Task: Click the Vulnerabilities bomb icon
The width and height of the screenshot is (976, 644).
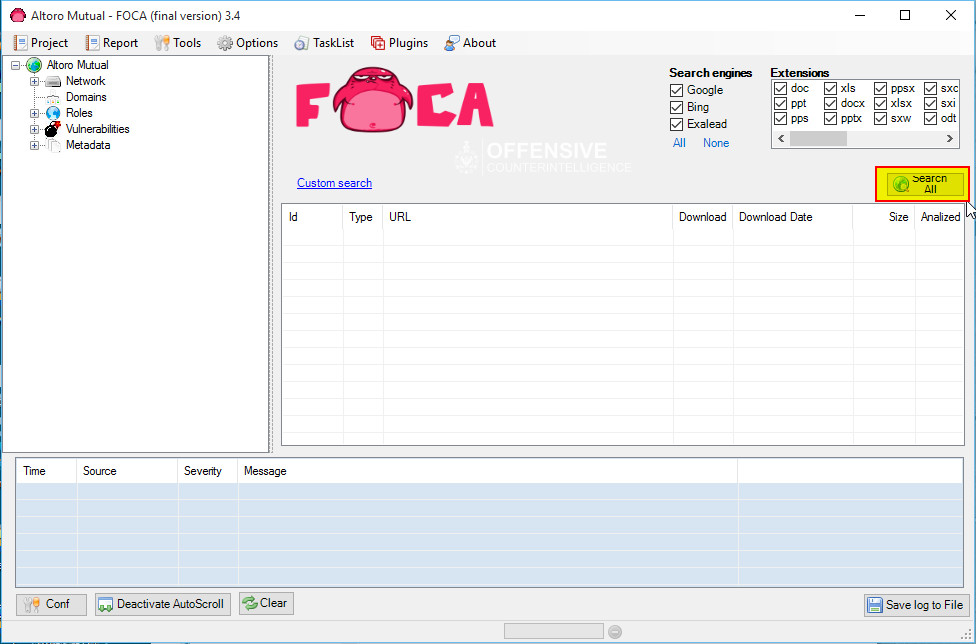Action: (53, 129)
